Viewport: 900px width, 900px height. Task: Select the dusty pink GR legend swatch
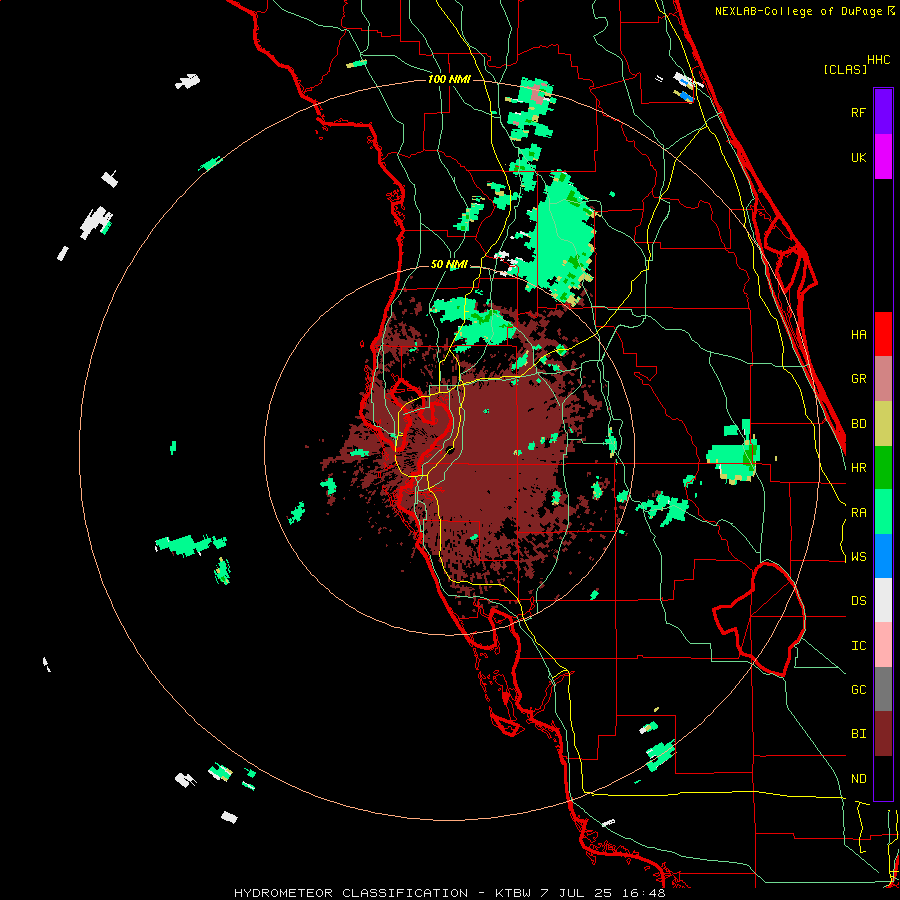click(883, 379)
